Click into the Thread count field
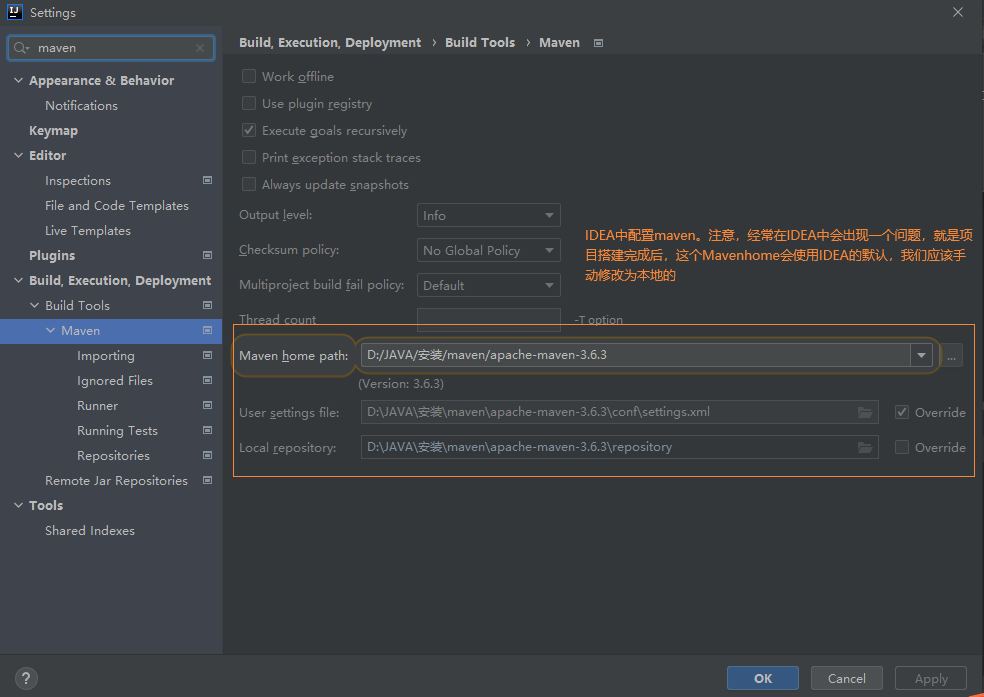The width and height of the screenshot is (984, 697). point(488,319)
